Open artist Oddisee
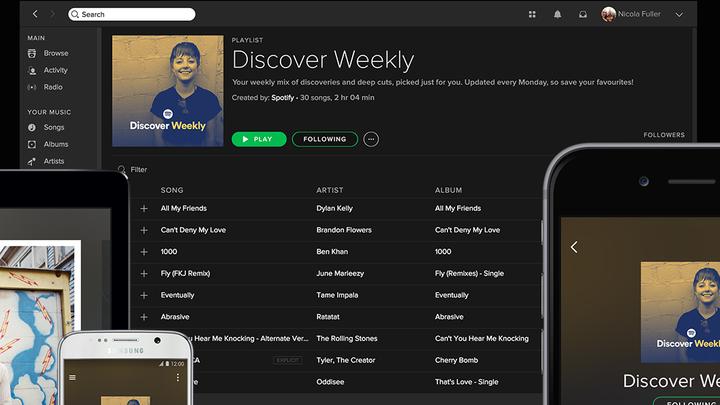Viewport: 720px width, 405px height. 330,382
